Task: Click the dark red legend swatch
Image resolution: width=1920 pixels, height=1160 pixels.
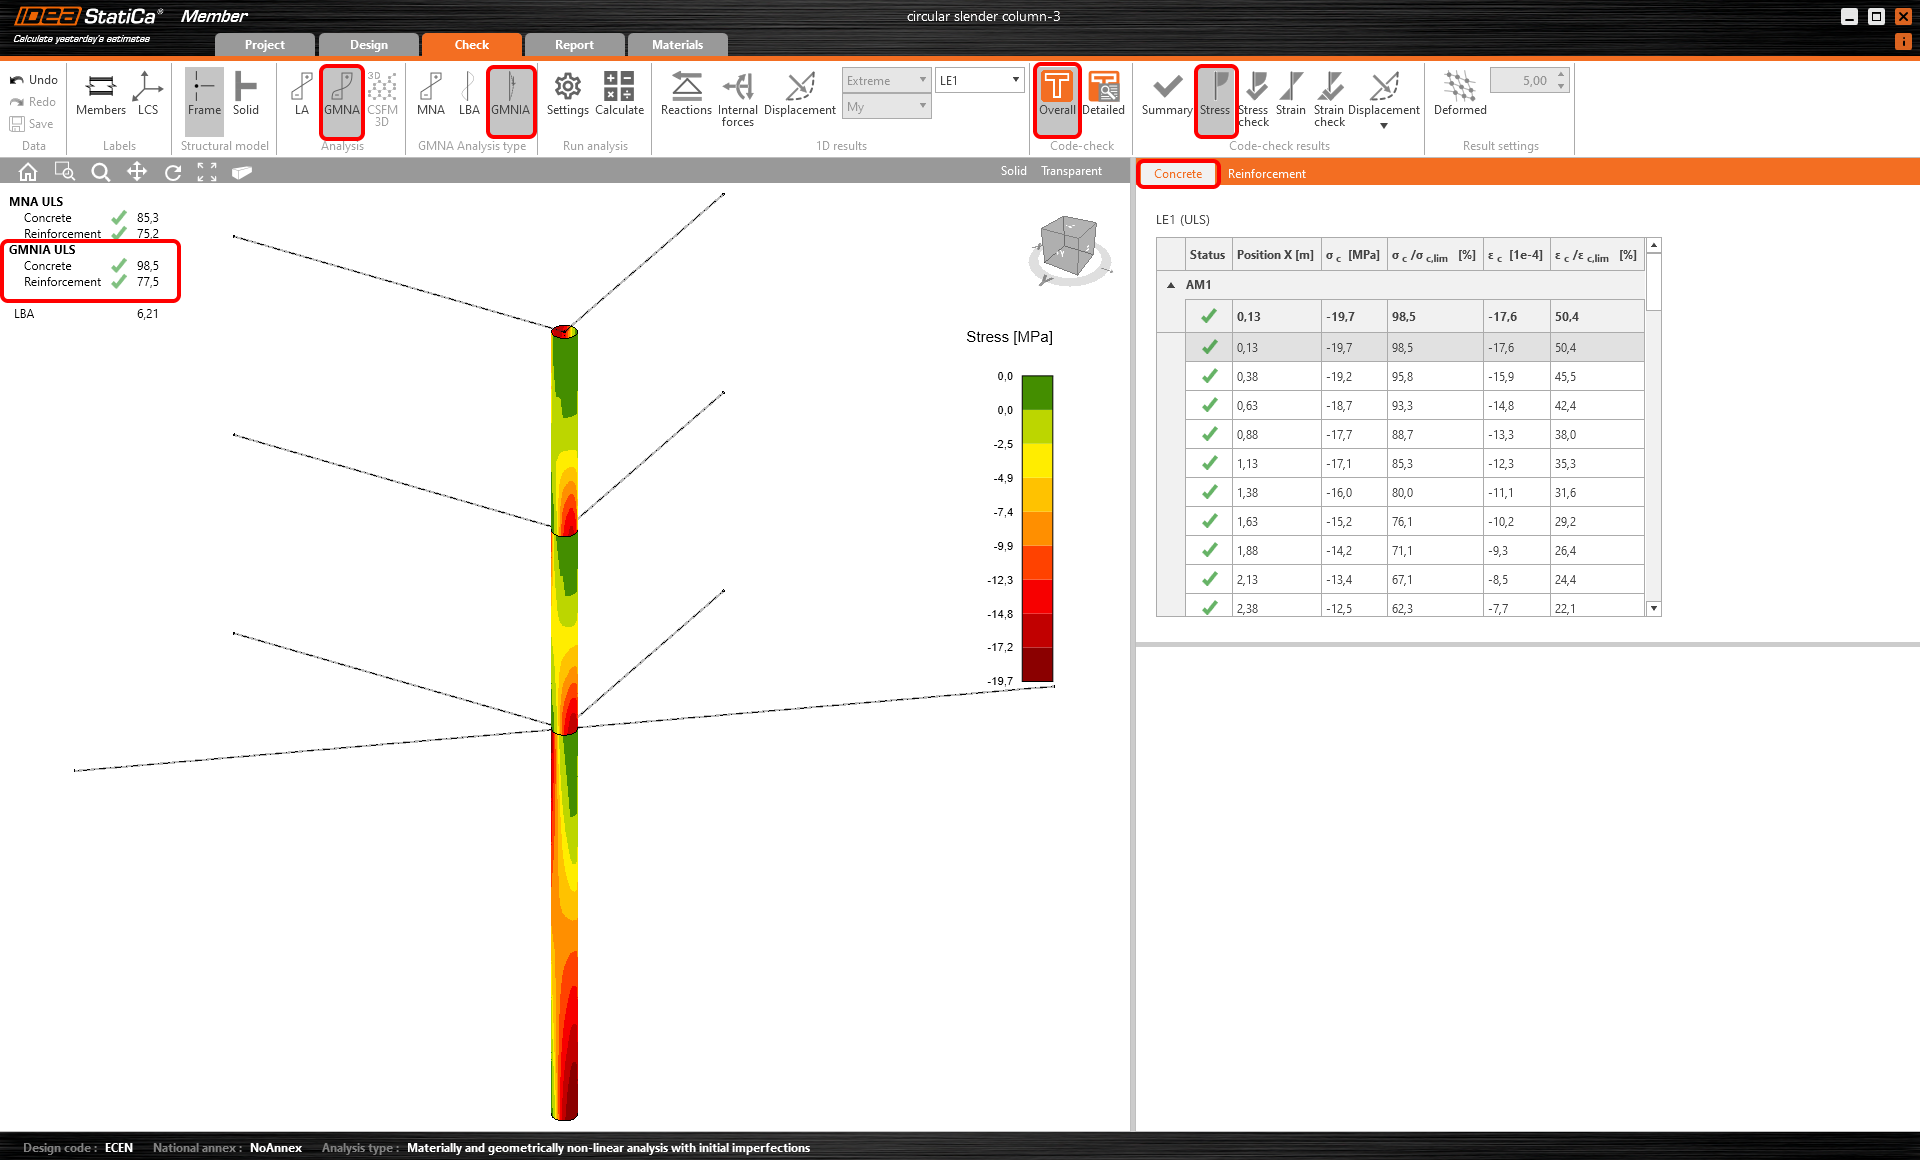Action: pyautogui.click(x=1037, y=665)
